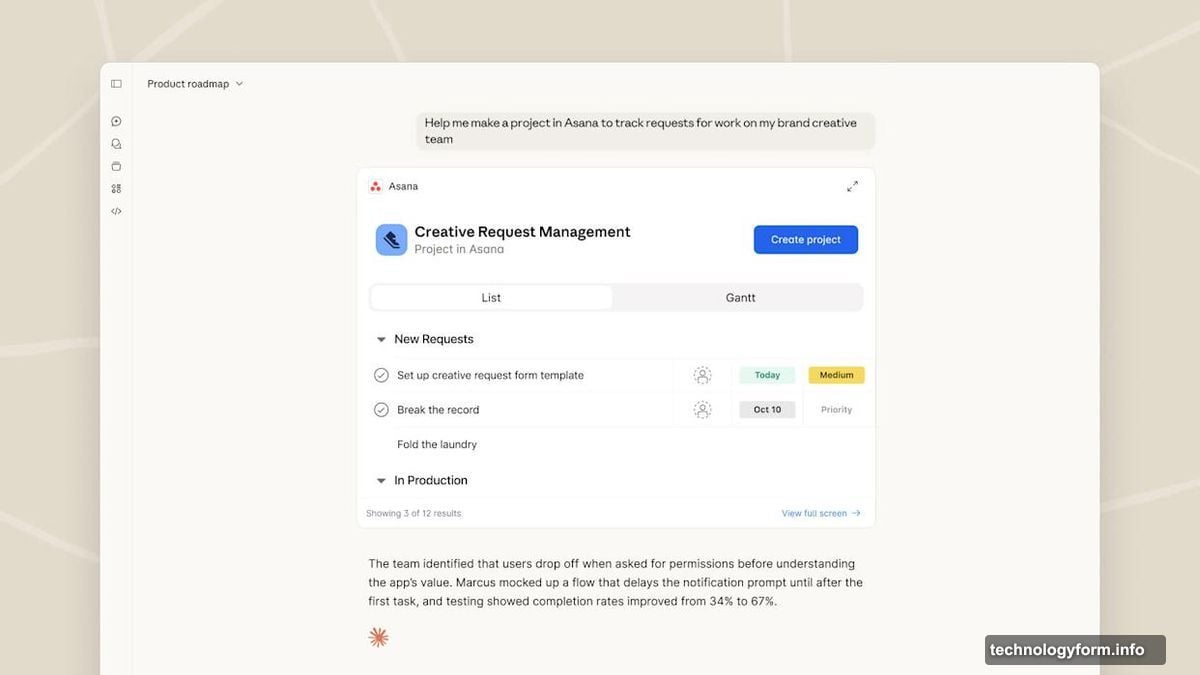Click the assignee icon for Set up creative request form
1200x675 pixels.
(x=703, y=375)
